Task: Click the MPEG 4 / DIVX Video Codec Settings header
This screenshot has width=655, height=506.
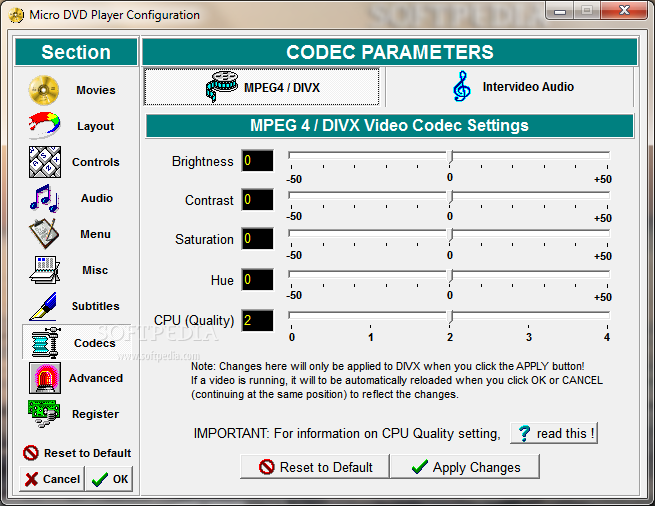Action: pos(389,126)
